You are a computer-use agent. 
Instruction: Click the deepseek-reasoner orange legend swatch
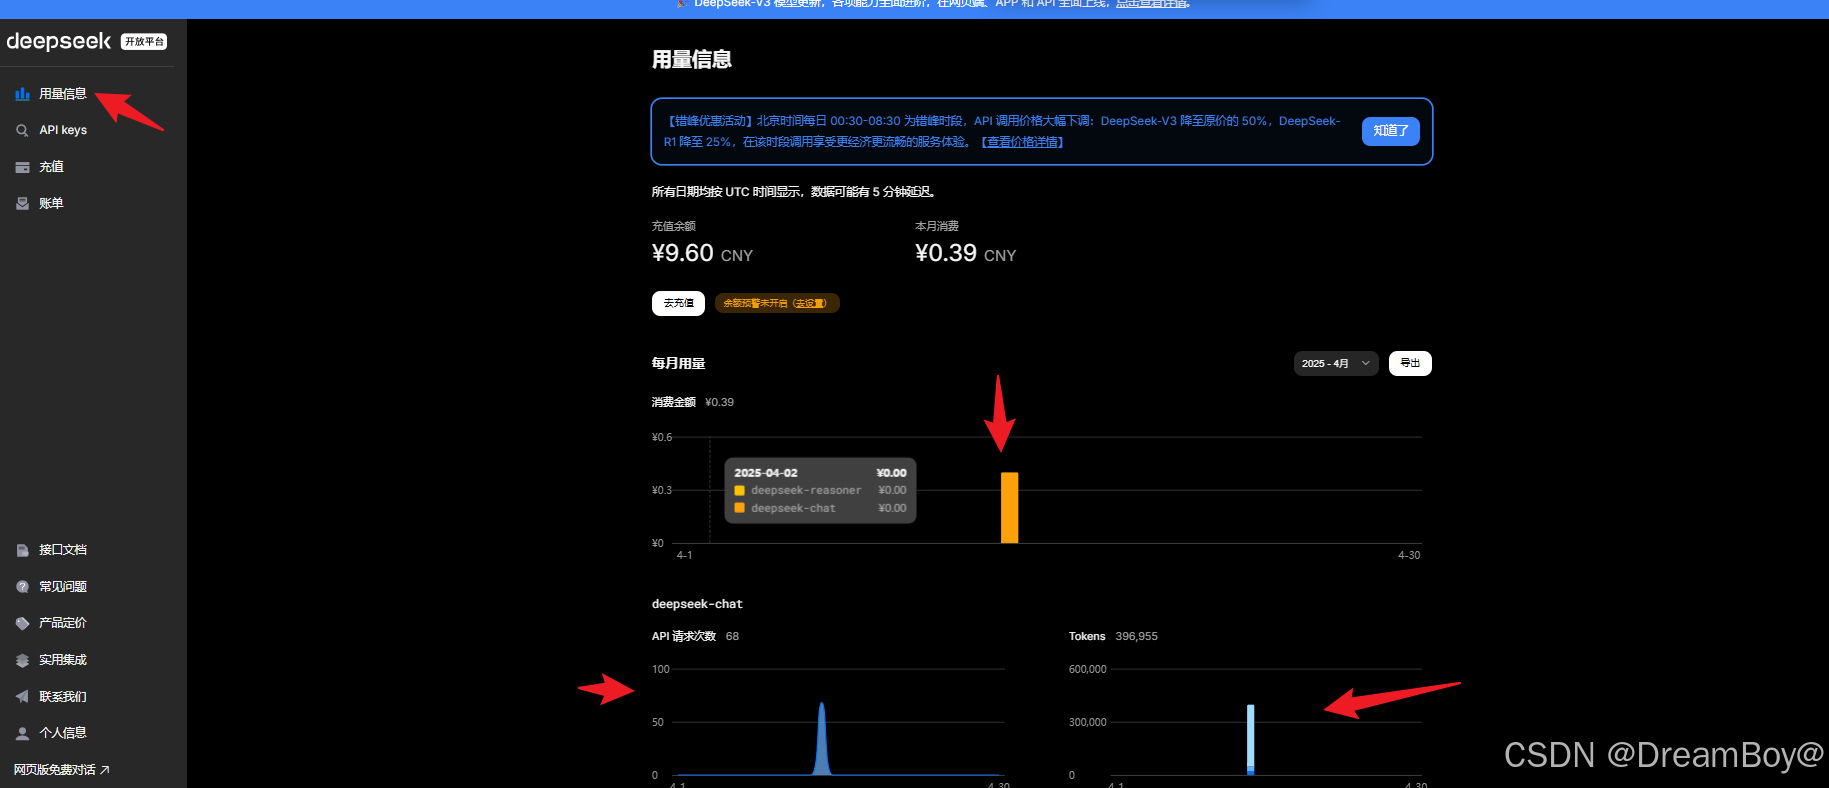[740, 491]
